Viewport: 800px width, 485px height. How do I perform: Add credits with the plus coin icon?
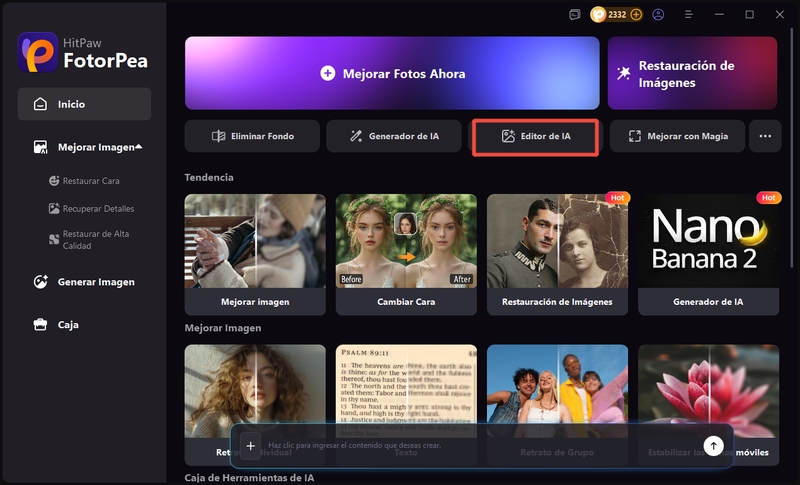pos(636,15)
